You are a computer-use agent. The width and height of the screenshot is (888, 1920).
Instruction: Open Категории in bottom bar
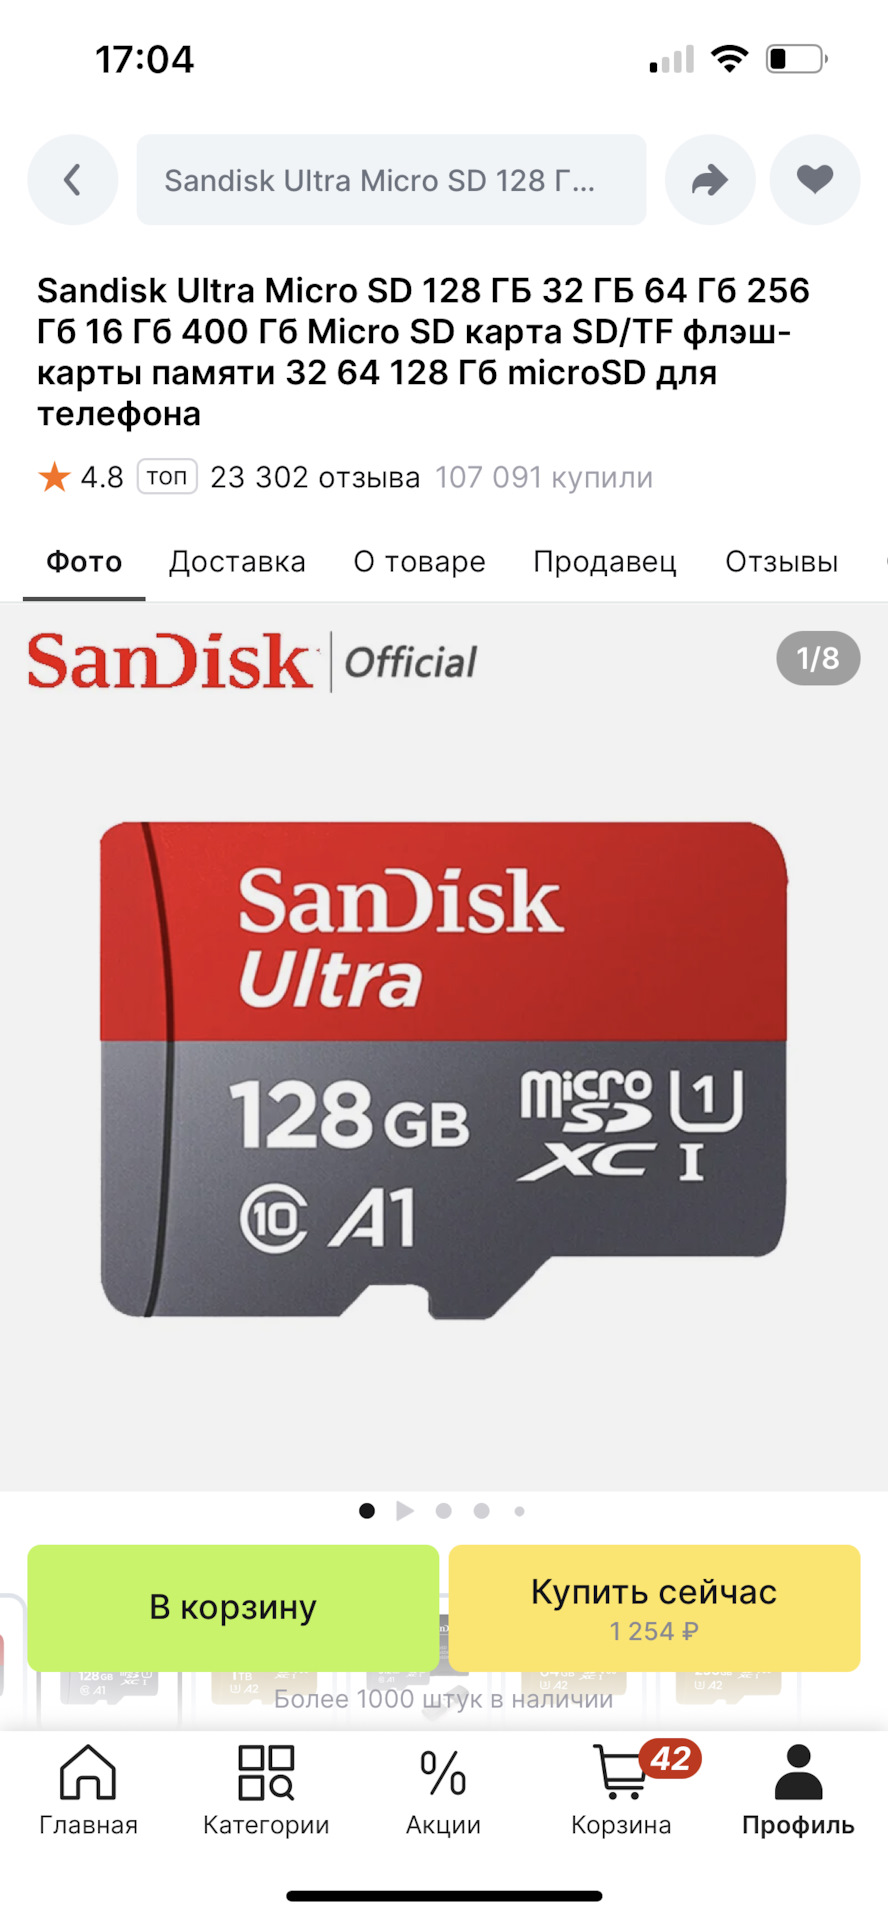click(x=266, y=1790)
